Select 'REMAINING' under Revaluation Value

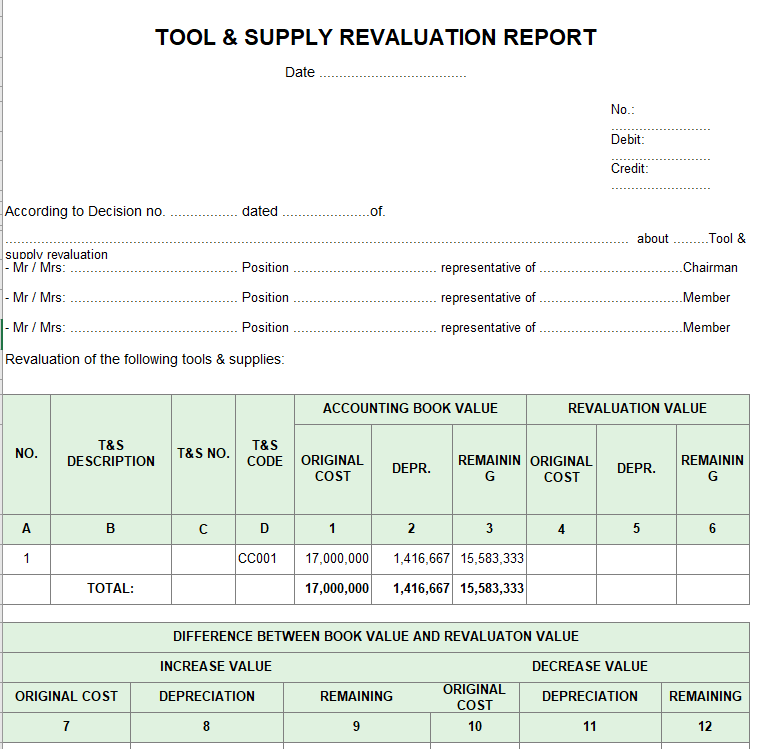tap(713, 469)
